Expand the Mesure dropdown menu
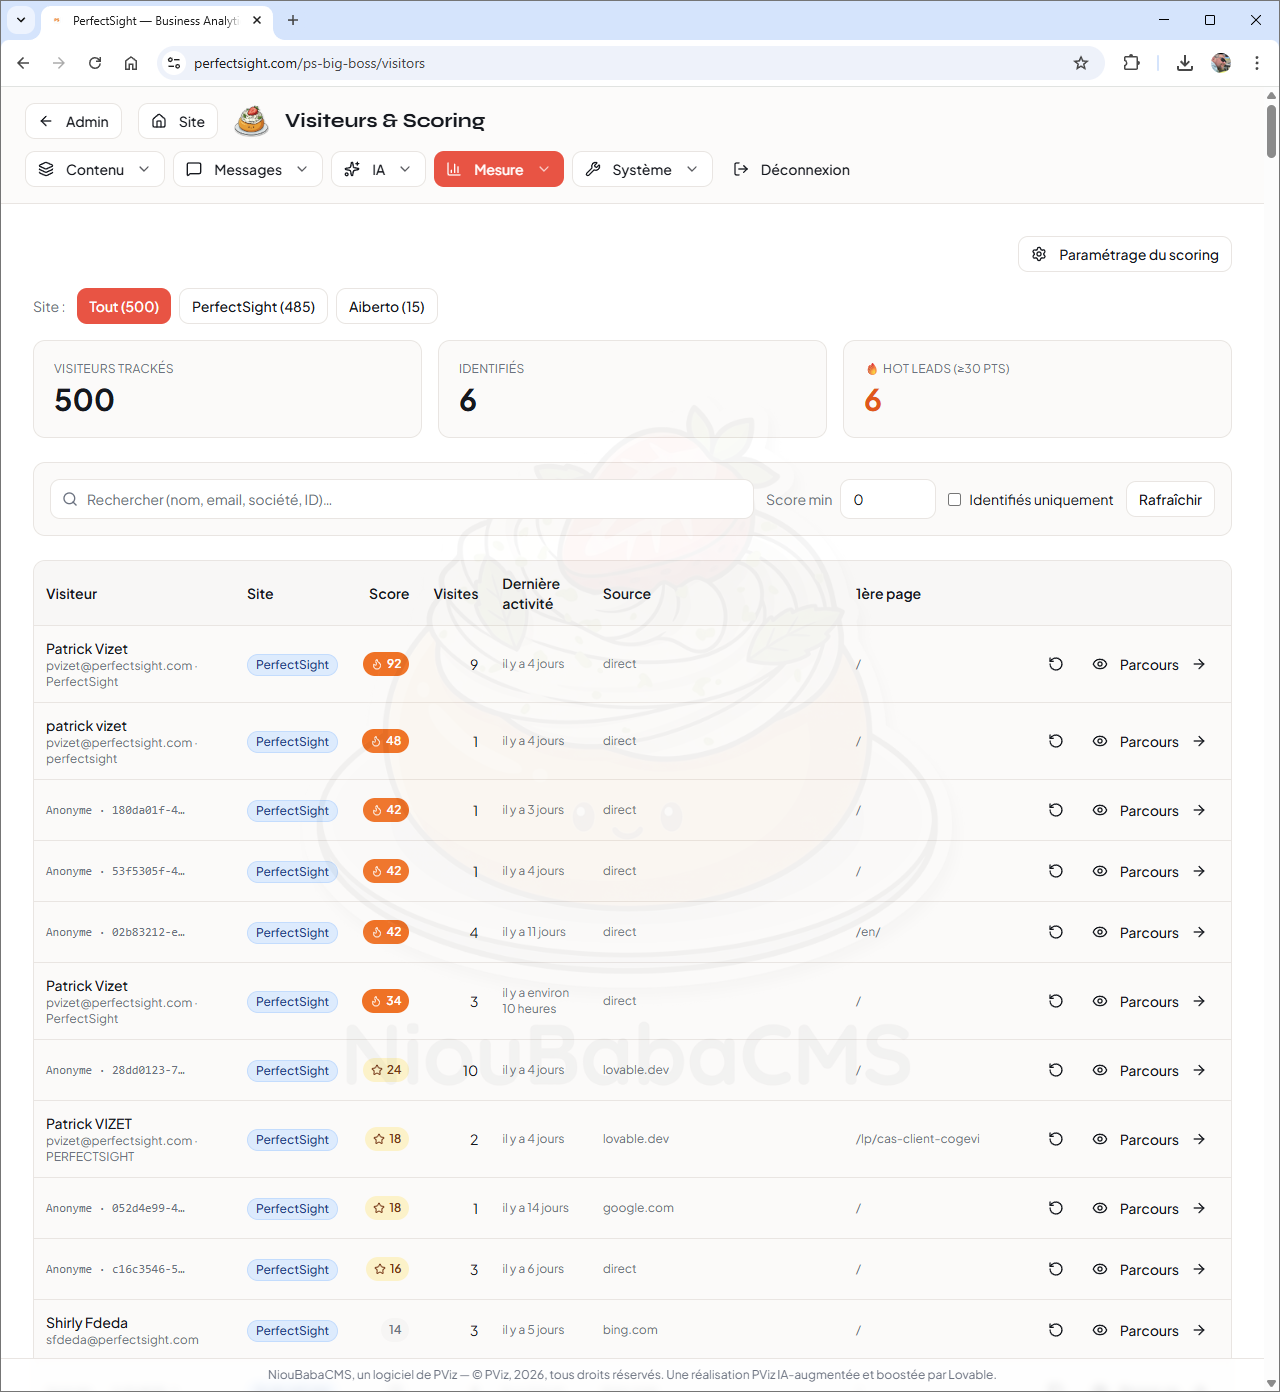 [499, 169]
